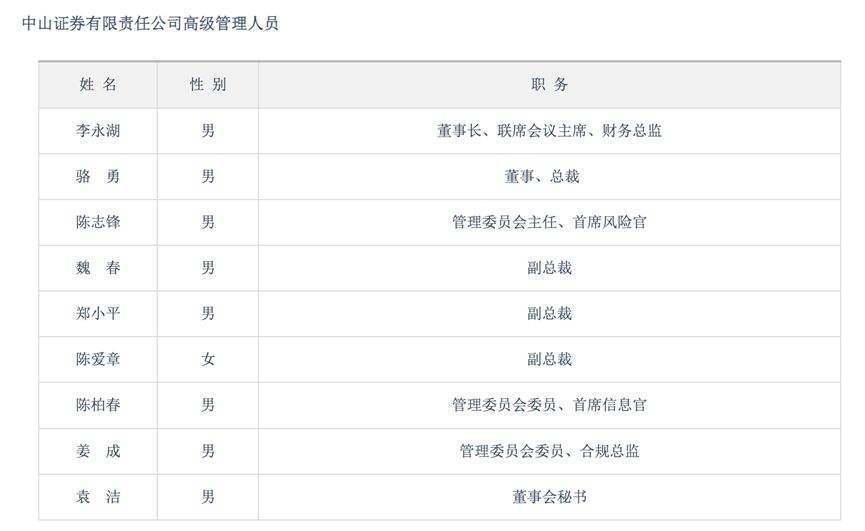This screenshot has height=531, width=865.
Task: Click the 姓名 column header
Action: (98, 85)
